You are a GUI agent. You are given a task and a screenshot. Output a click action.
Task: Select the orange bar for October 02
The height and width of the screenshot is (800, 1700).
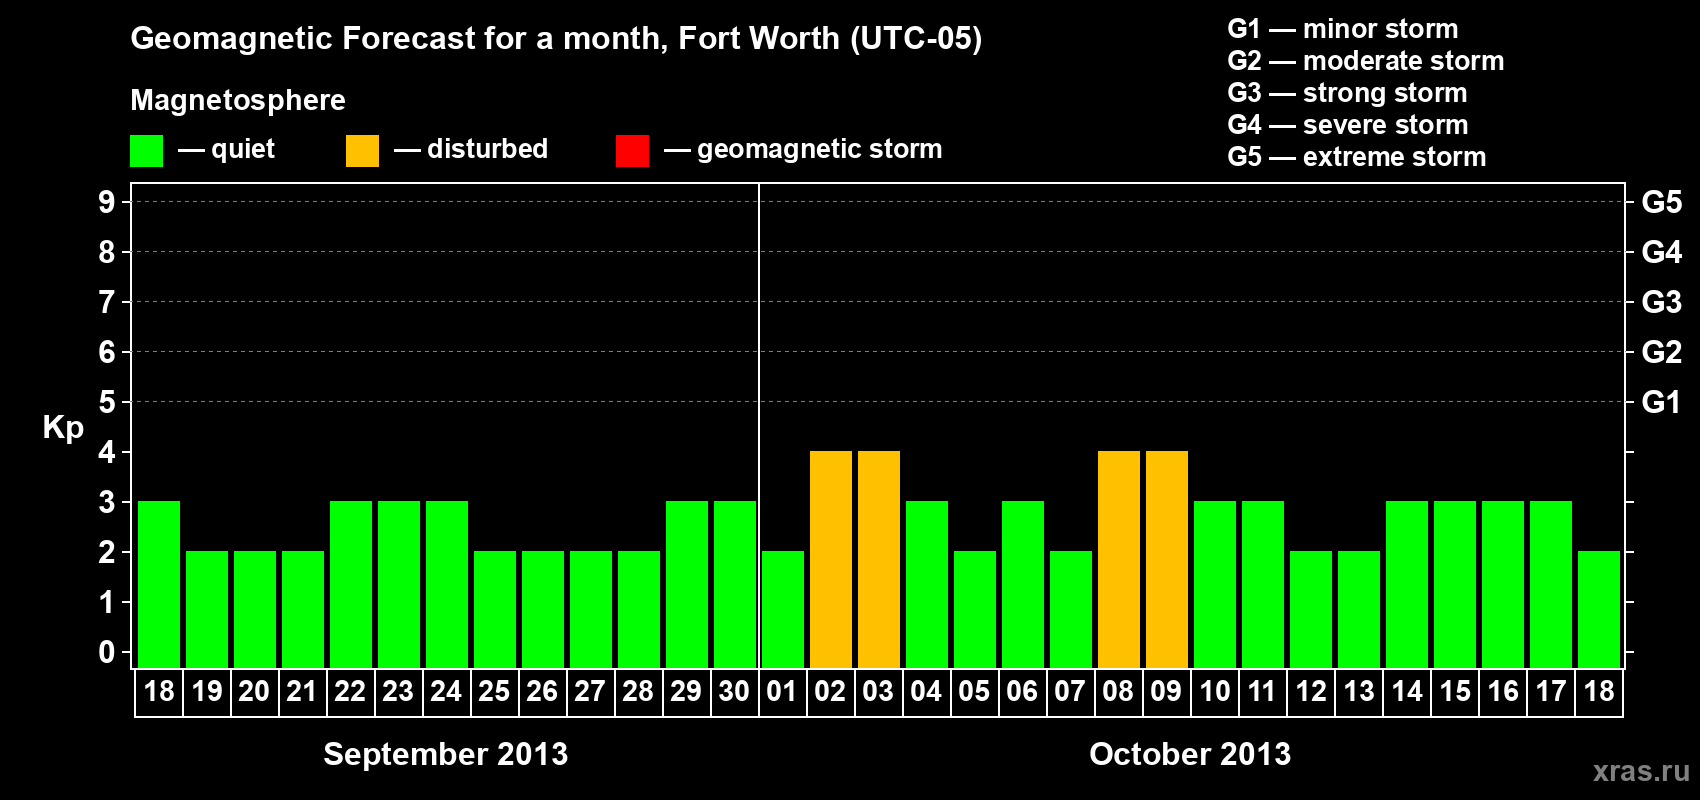(831, 559)
